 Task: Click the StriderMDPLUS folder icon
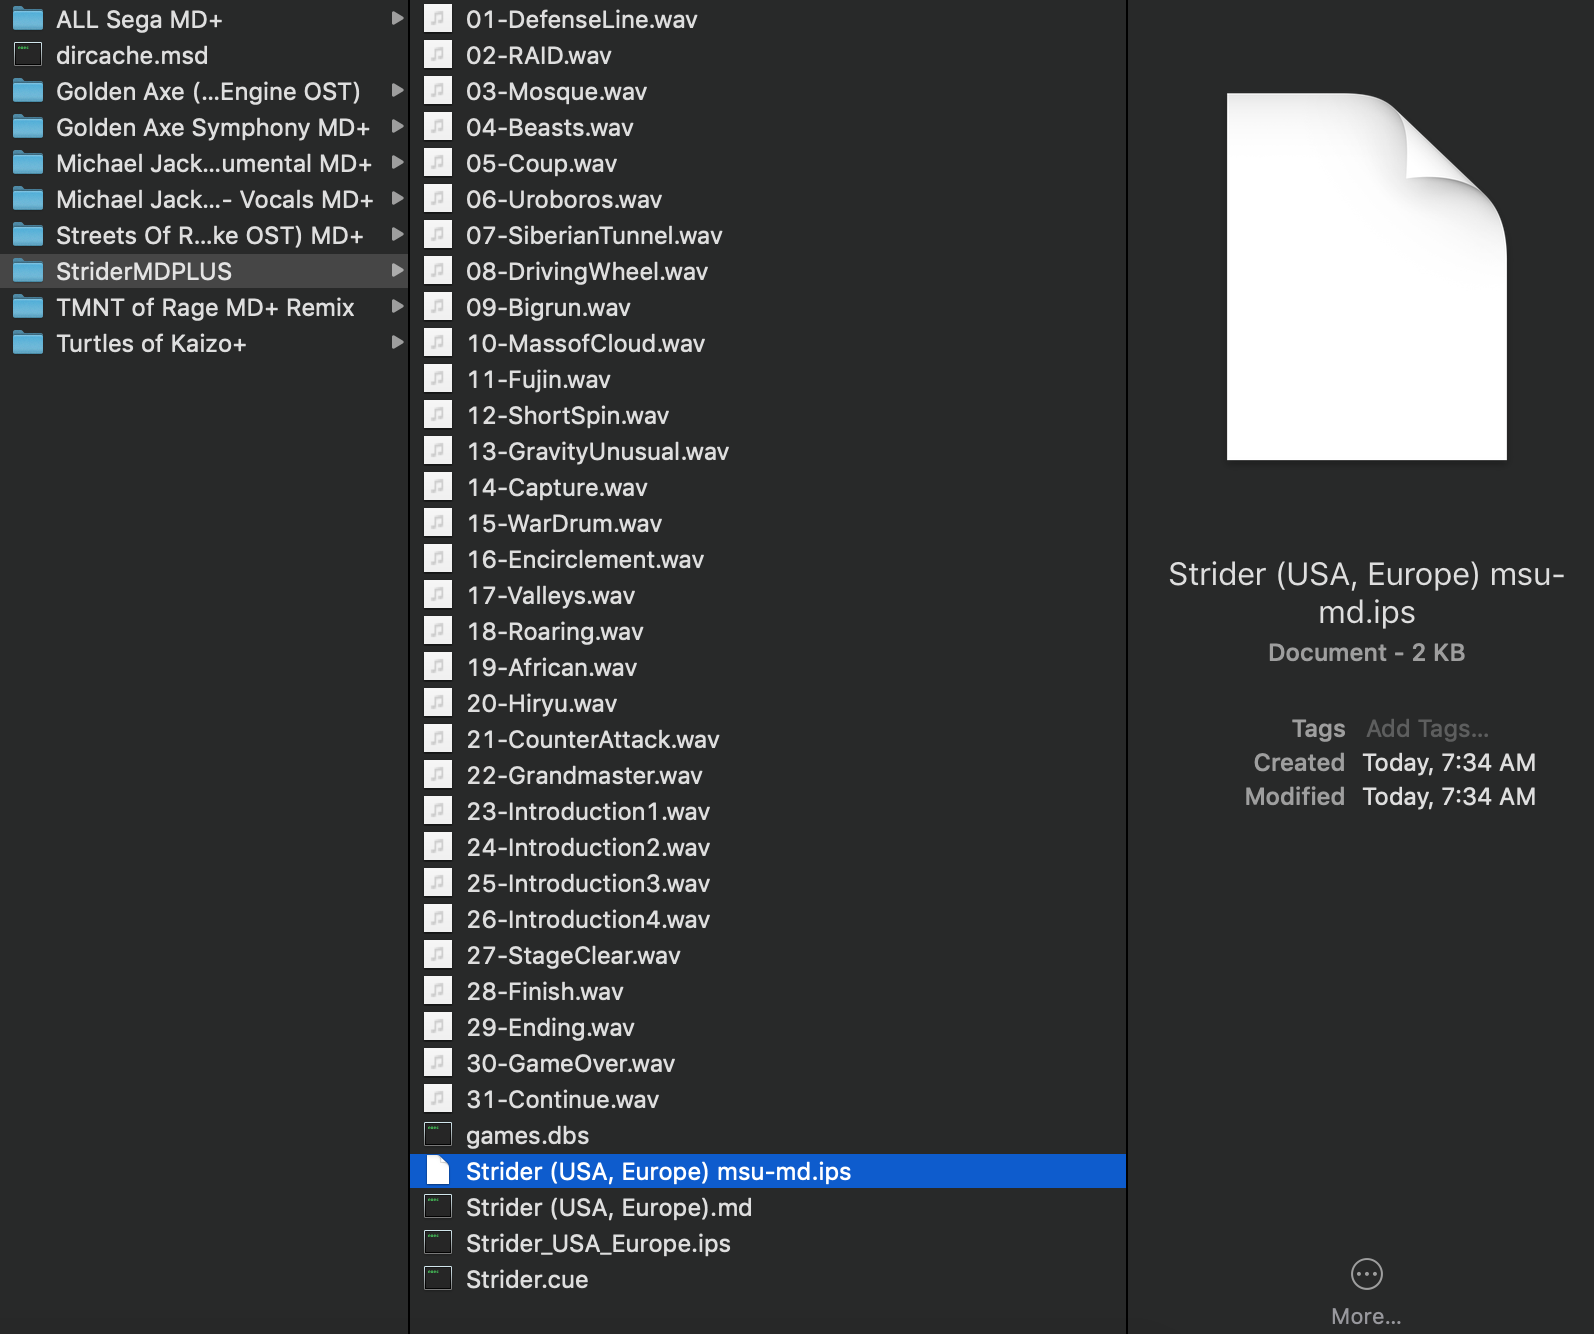tap(27, 271)
